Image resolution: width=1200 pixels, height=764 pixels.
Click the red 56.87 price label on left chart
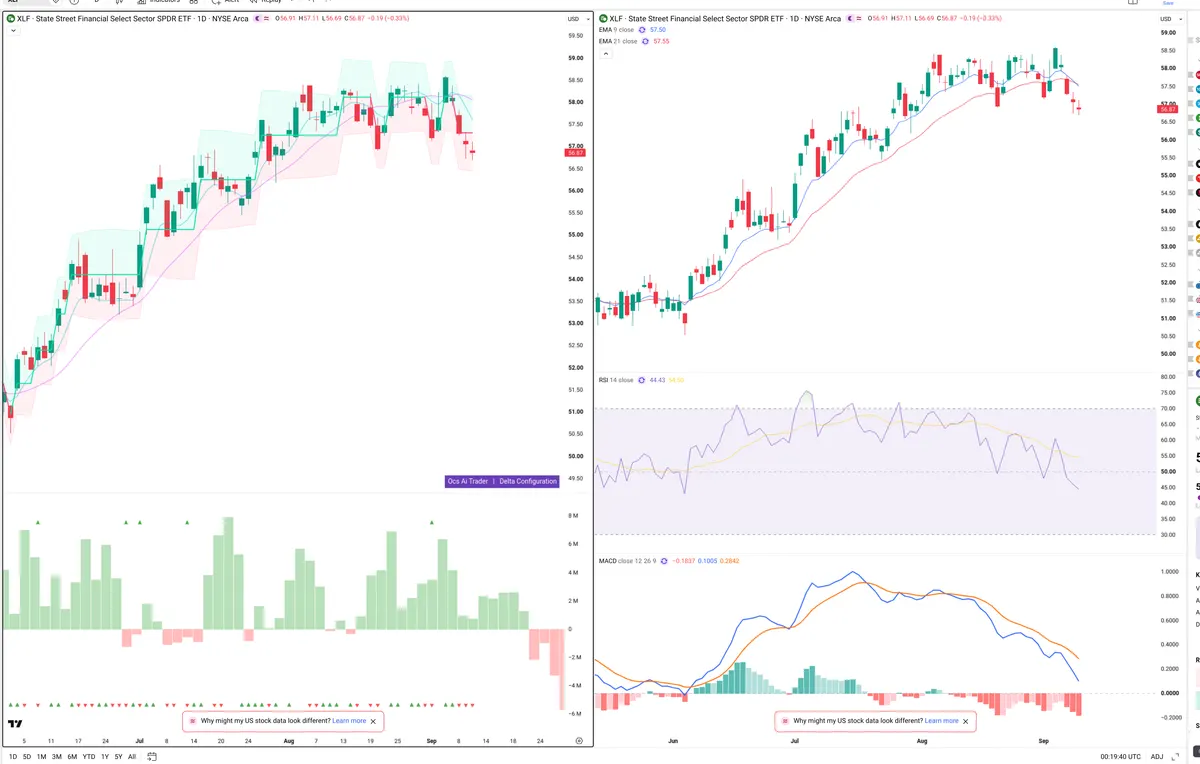coord(575,153)
